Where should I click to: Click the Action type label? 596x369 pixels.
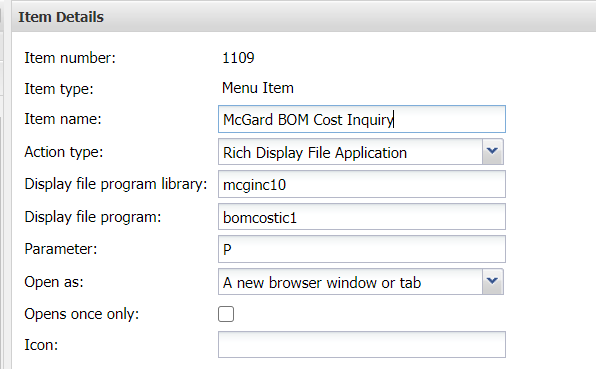[63, 152]
